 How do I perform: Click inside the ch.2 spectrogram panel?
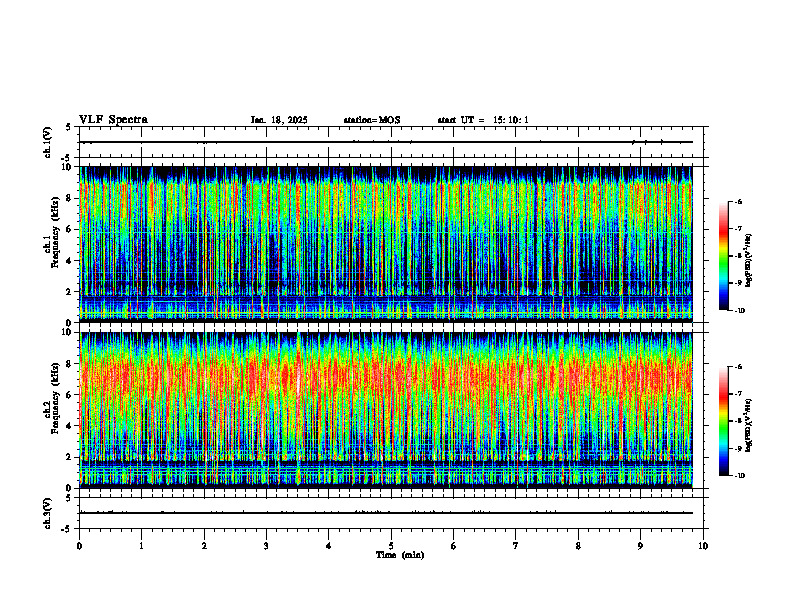tap(386, 410)
